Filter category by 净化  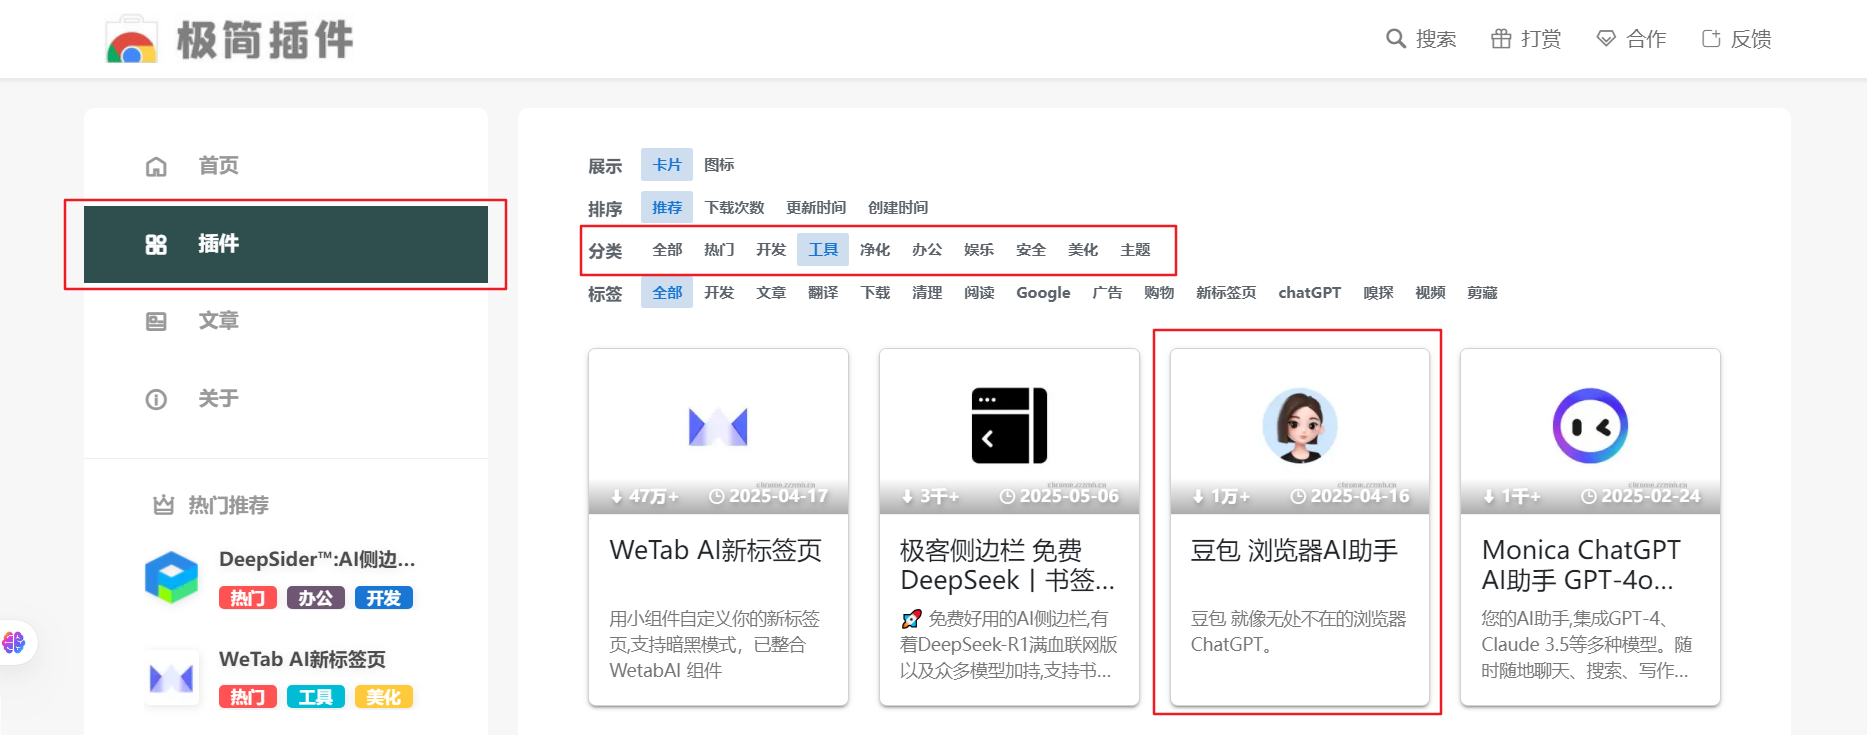875,250
